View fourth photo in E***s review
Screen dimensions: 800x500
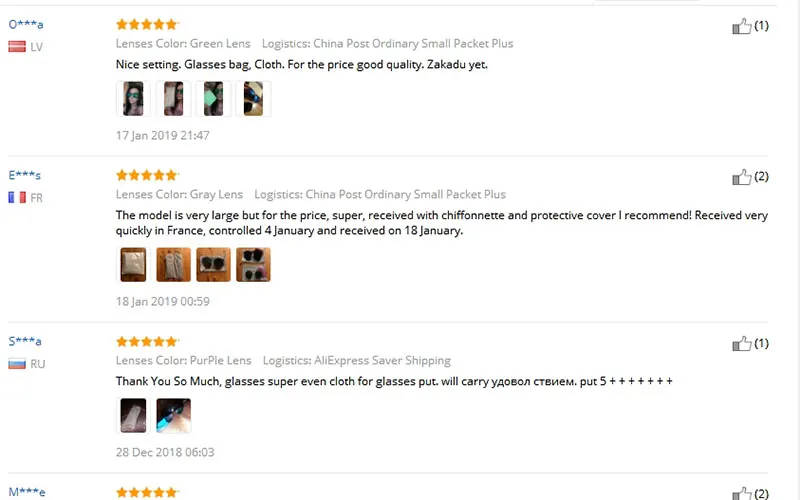click(x=253, y=264)
